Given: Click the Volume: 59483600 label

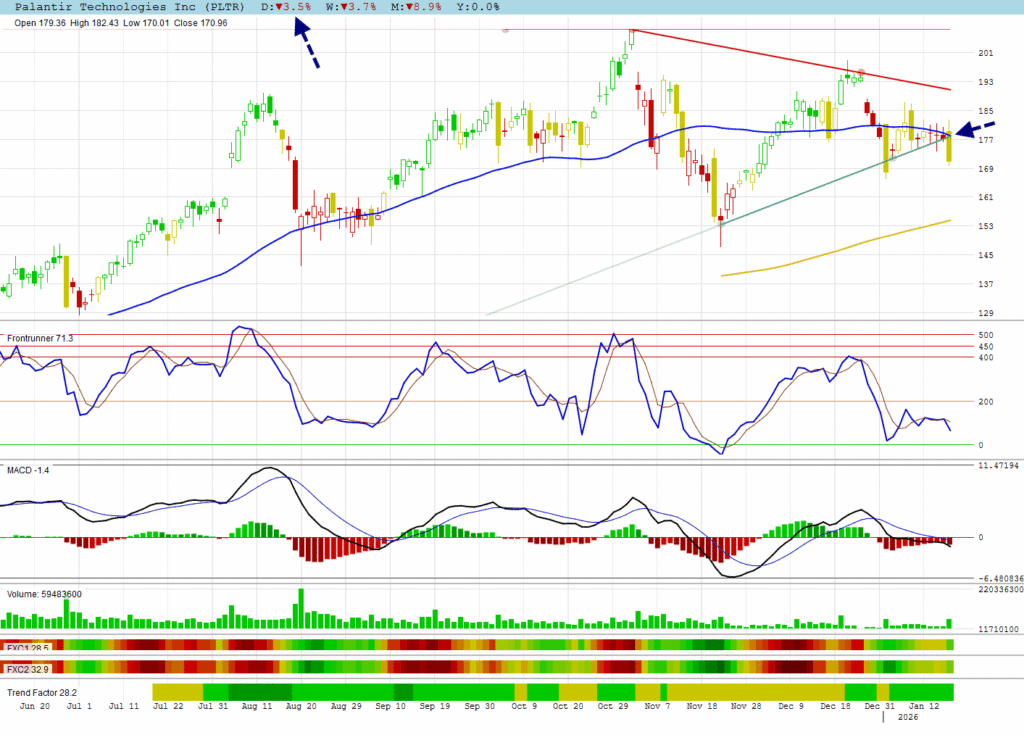Looking at the screenshot, I should (44, 594).
